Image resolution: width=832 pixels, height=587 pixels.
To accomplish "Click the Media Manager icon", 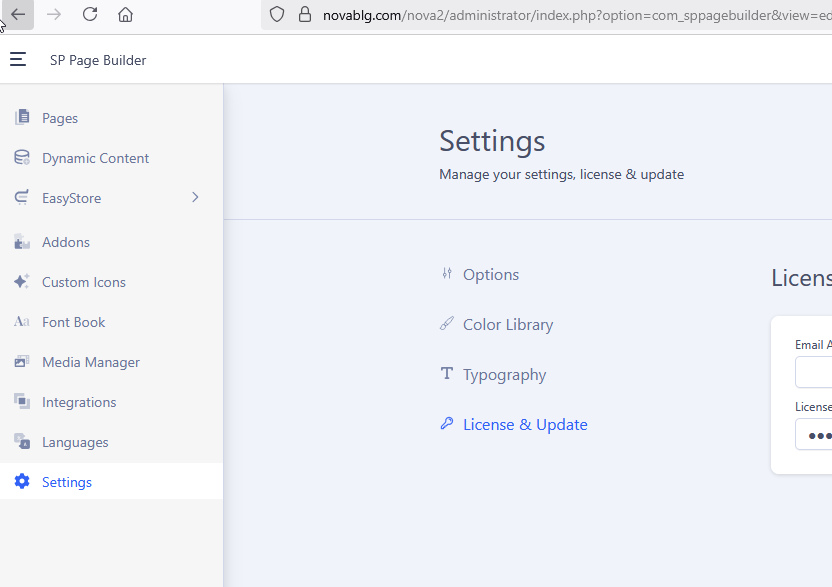I will pos(22,362).
